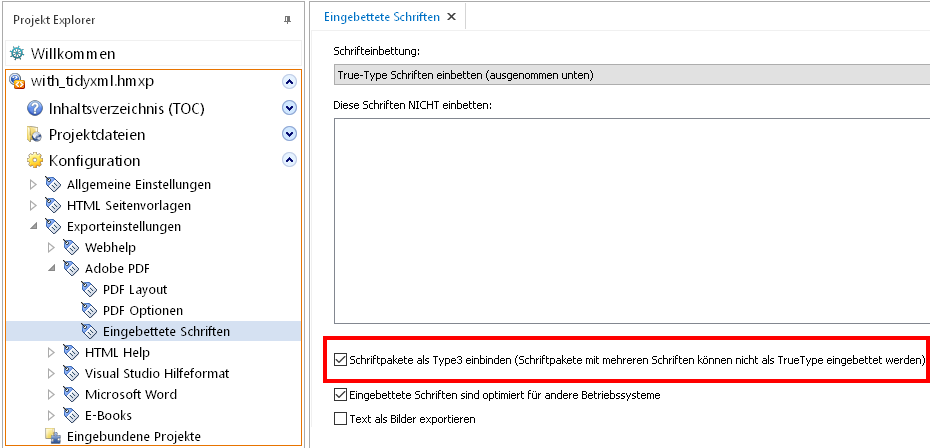Click the pin icon in Projekt Explorer header
The height and width of the screenshot is (448, 930).
tap(289, 19)
